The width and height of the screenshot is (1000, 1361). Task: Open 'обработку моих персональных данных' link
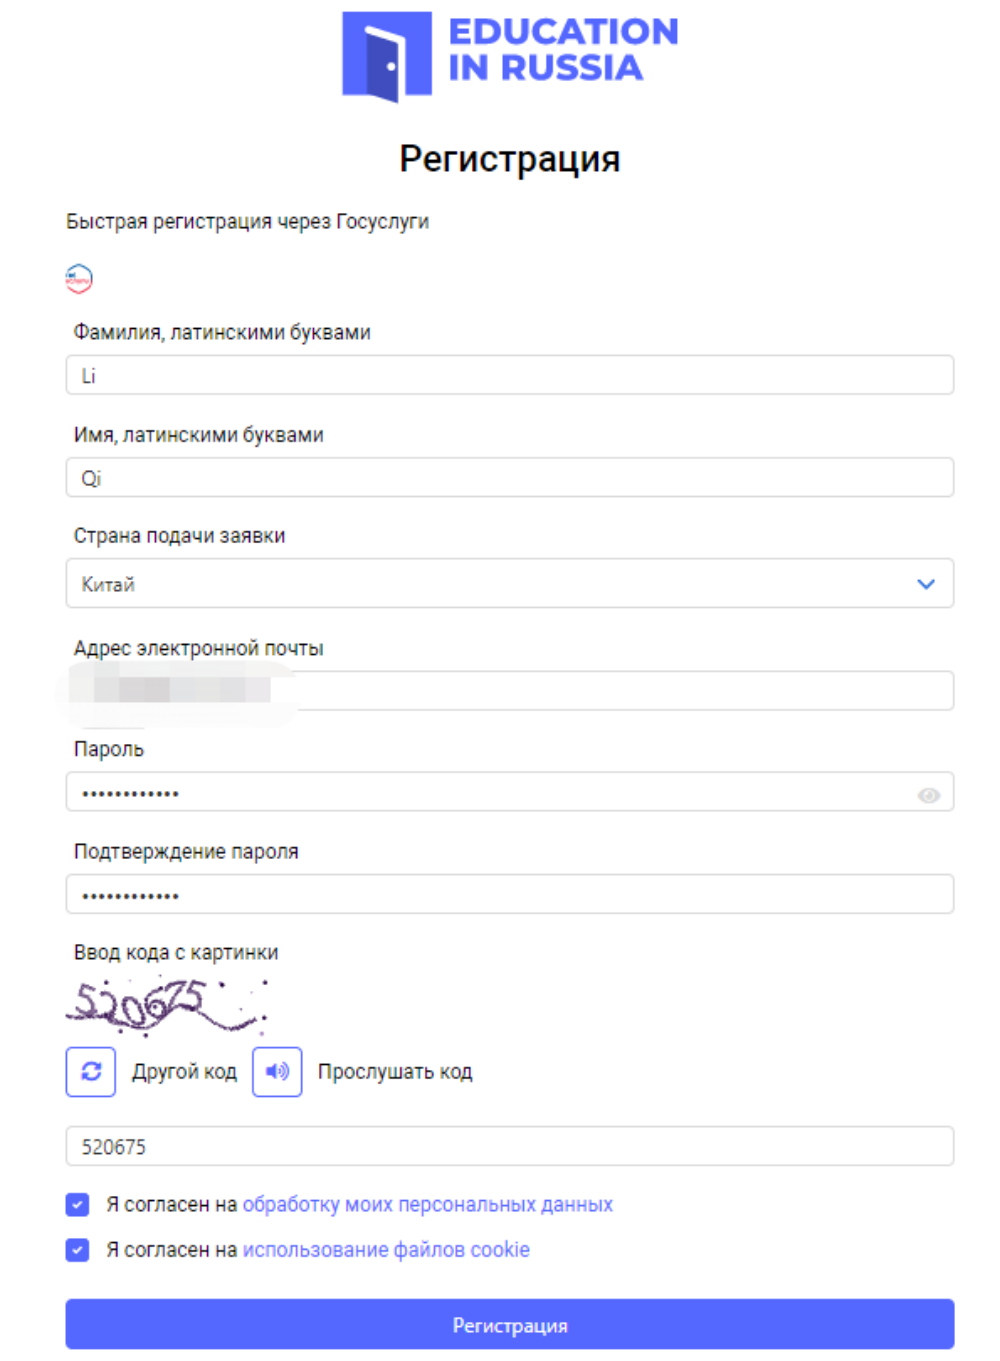click(427, 1205)
